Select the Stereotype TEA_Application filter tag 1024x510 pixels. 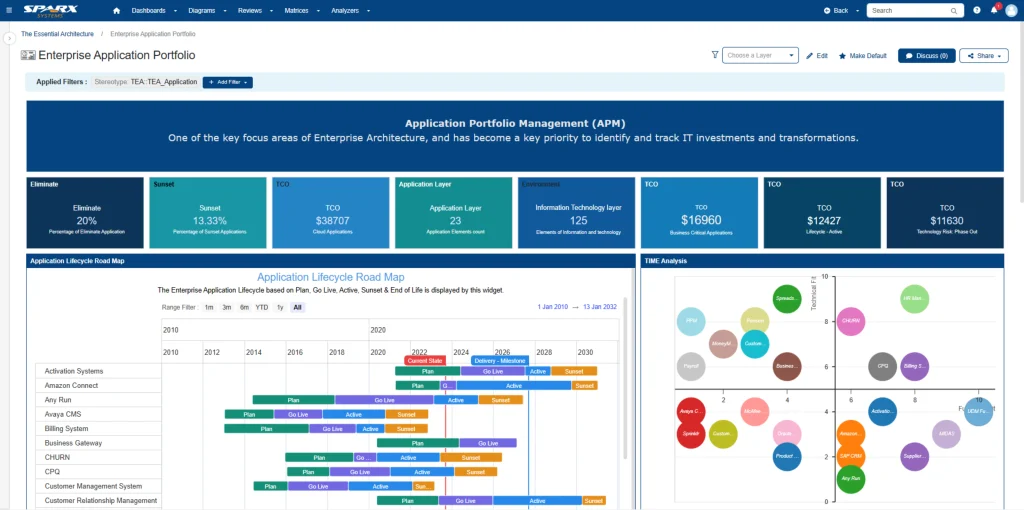146,82
